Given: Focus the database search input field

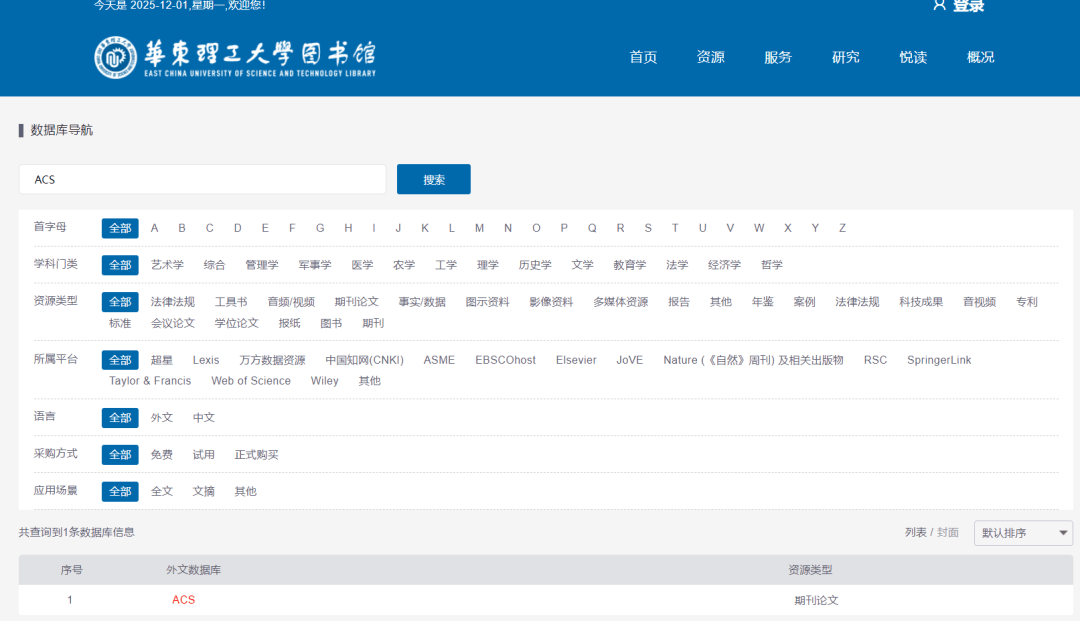Looking at the screenshot, I should 202,180.
